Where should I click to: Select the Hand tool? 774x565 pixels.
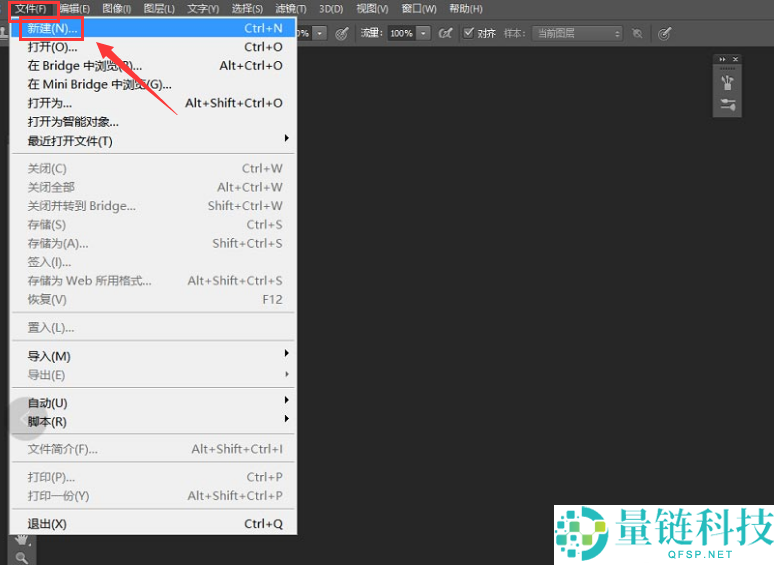[x=21, y=540]
